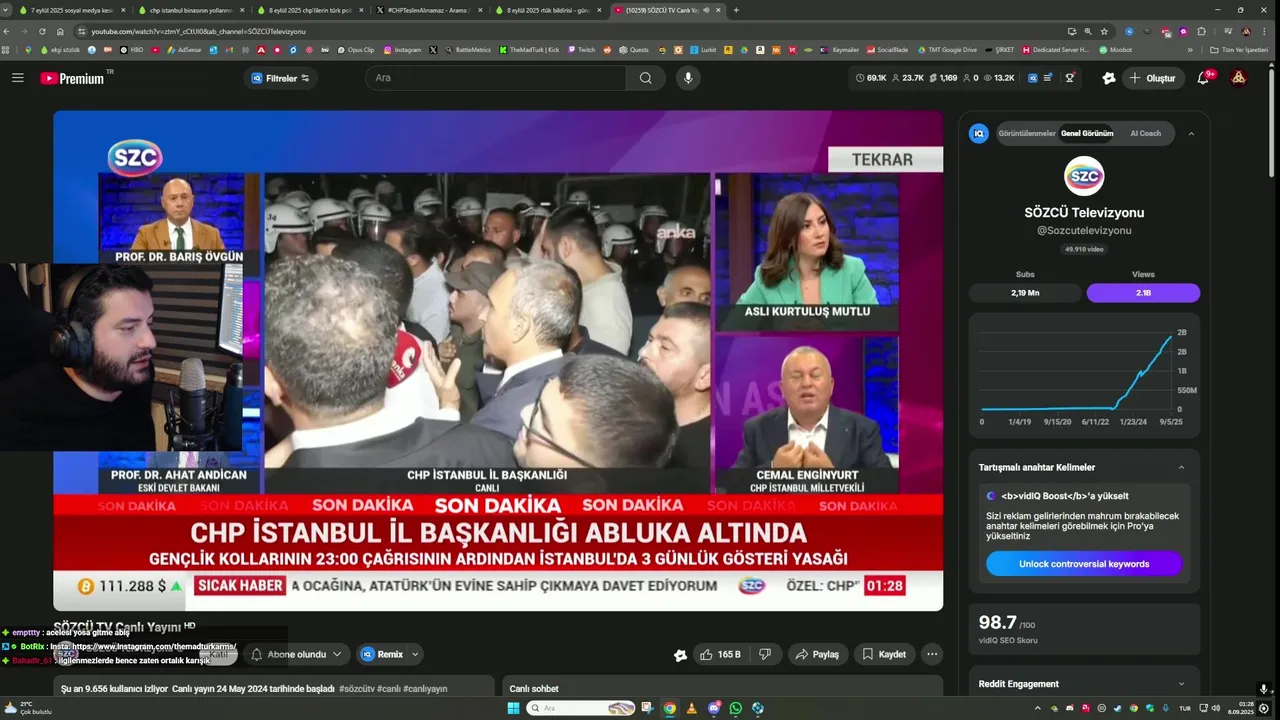The image size is (1280, 720).
Task: Open the Tüm Yer İşaretleri folder
Action: tap(1238, 49)
